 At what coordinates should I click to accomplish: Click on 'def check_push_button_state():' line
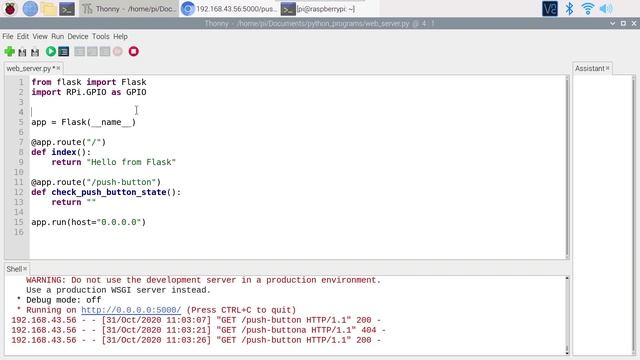[106, 192]
